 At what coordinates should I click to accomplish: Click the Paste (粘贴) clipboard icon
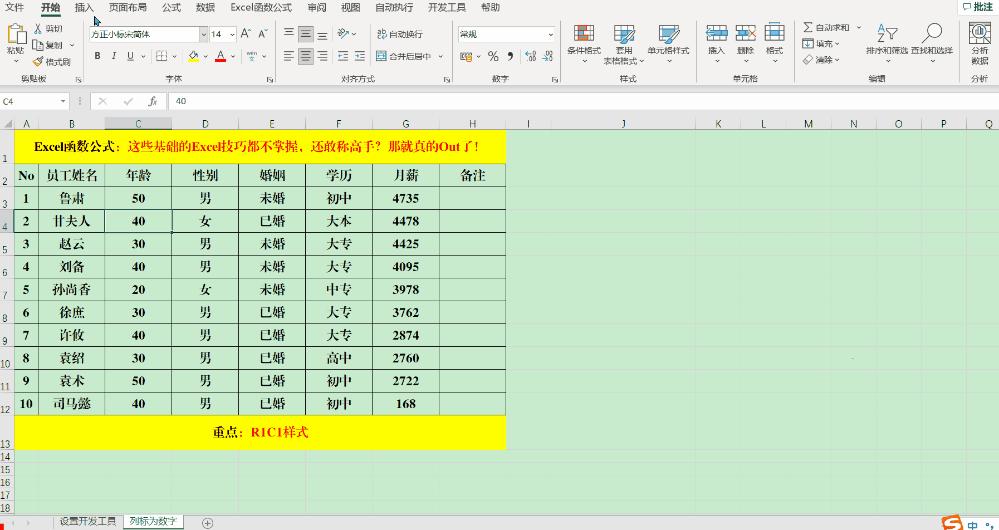[15, 34]
